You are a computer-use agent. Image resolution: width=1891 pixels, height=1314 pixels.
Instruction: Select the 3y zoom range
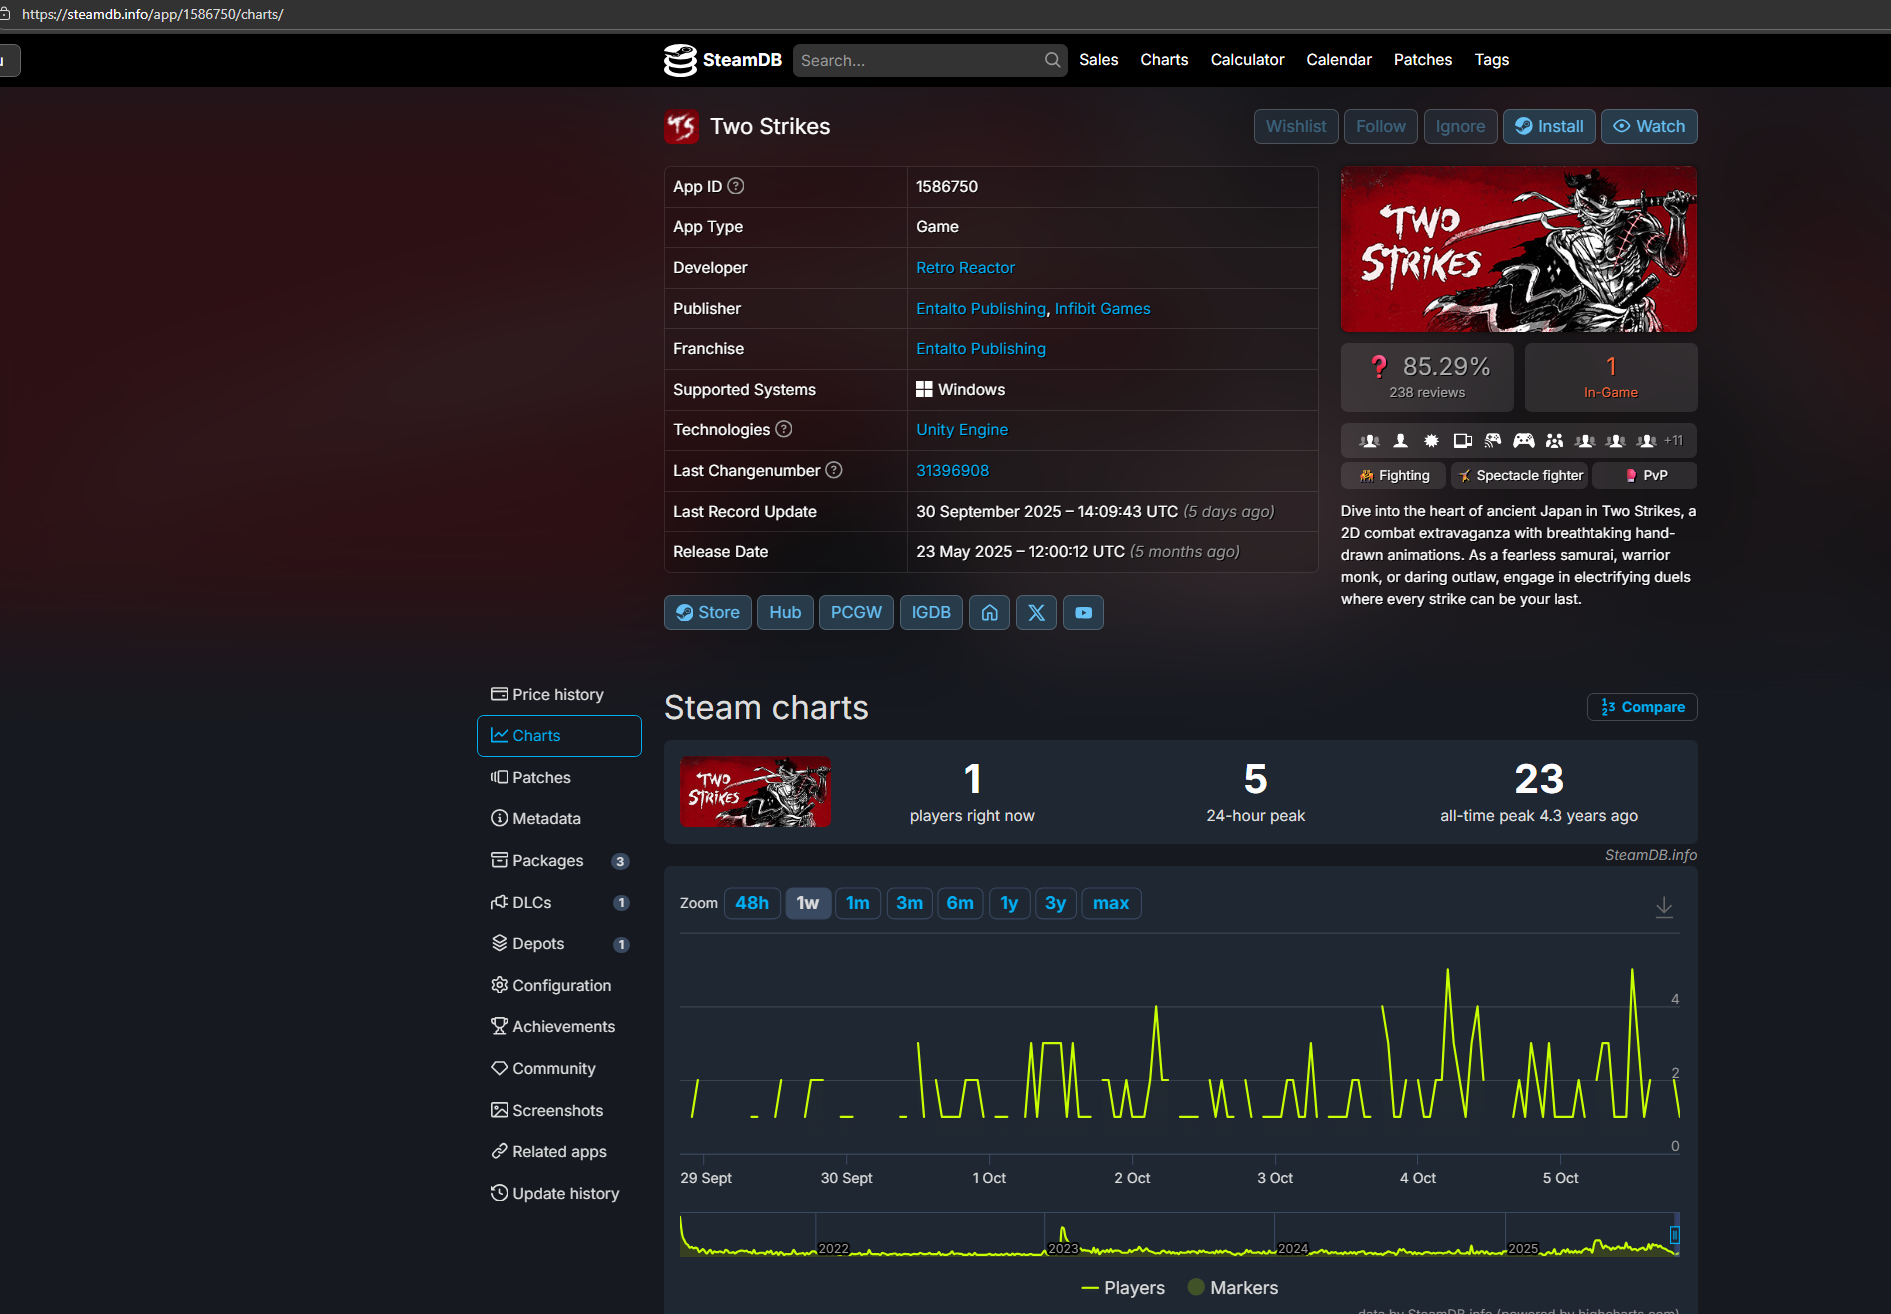click(x=1055, y=903)
